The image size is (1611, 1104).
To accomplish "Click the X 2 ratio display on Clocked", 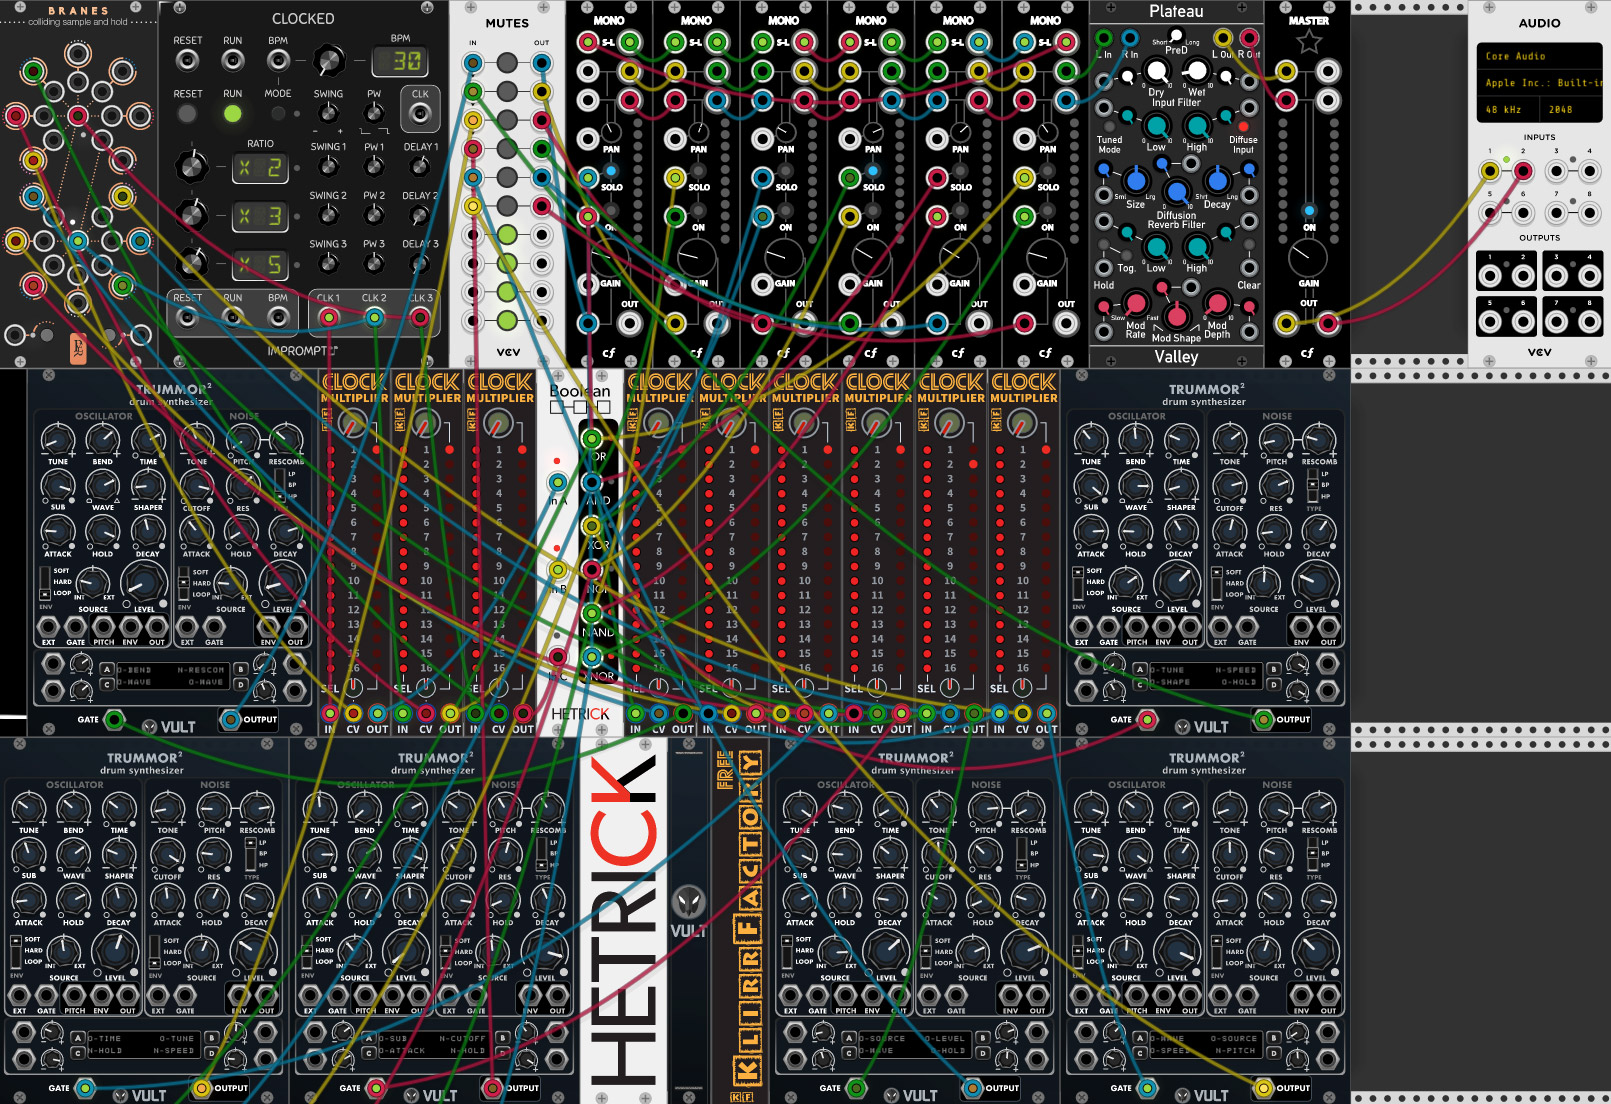I will click(260, 167).
